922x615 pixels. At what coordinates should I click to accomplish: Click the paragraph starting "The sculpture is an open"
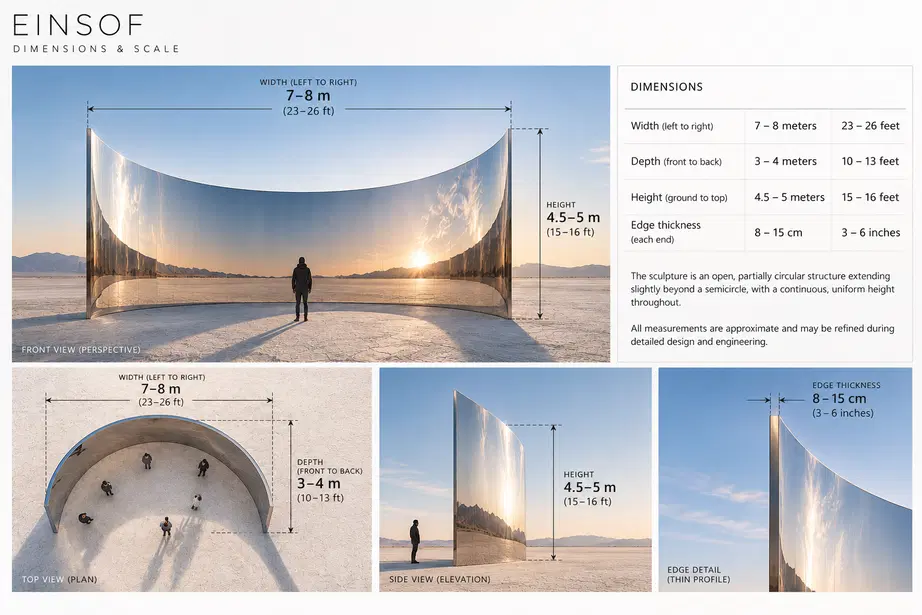pyautogui.click(x=763, y=289)
